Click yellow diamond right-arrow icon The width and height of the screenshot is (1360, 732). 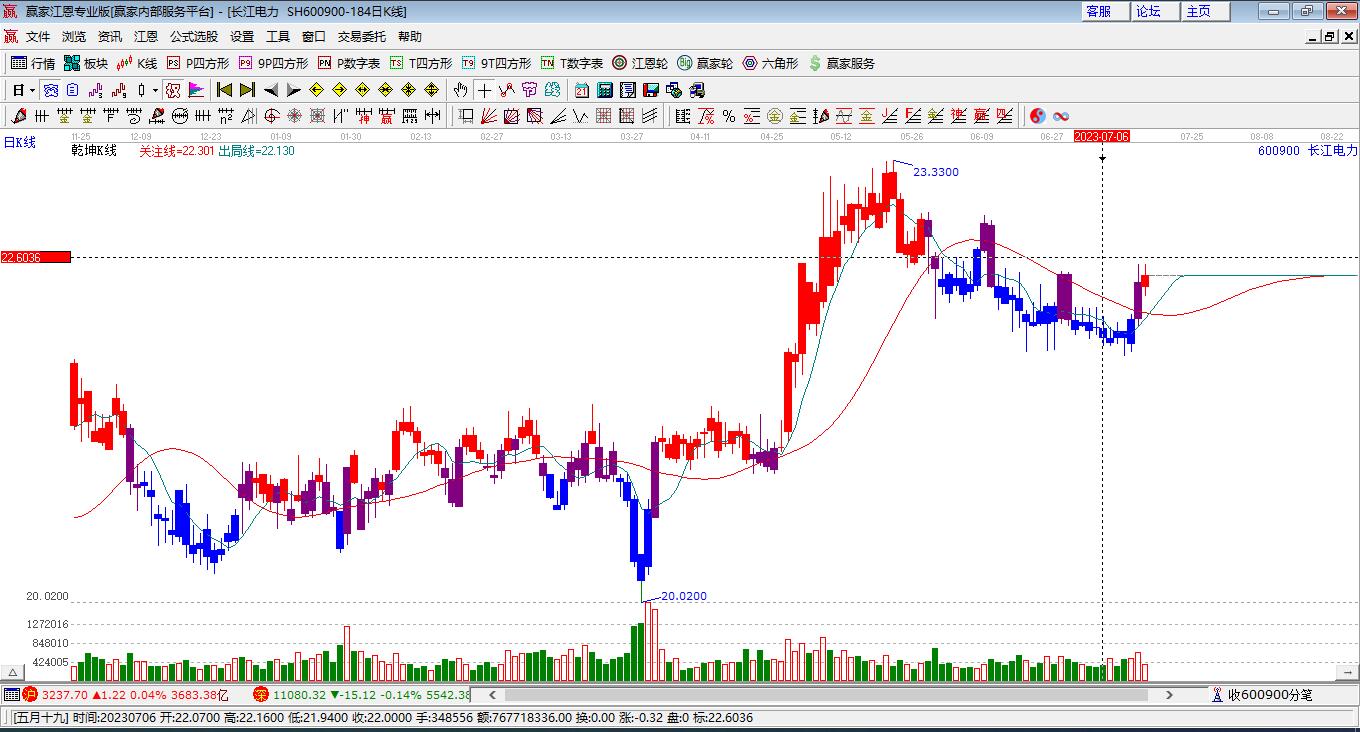point(340,90)
